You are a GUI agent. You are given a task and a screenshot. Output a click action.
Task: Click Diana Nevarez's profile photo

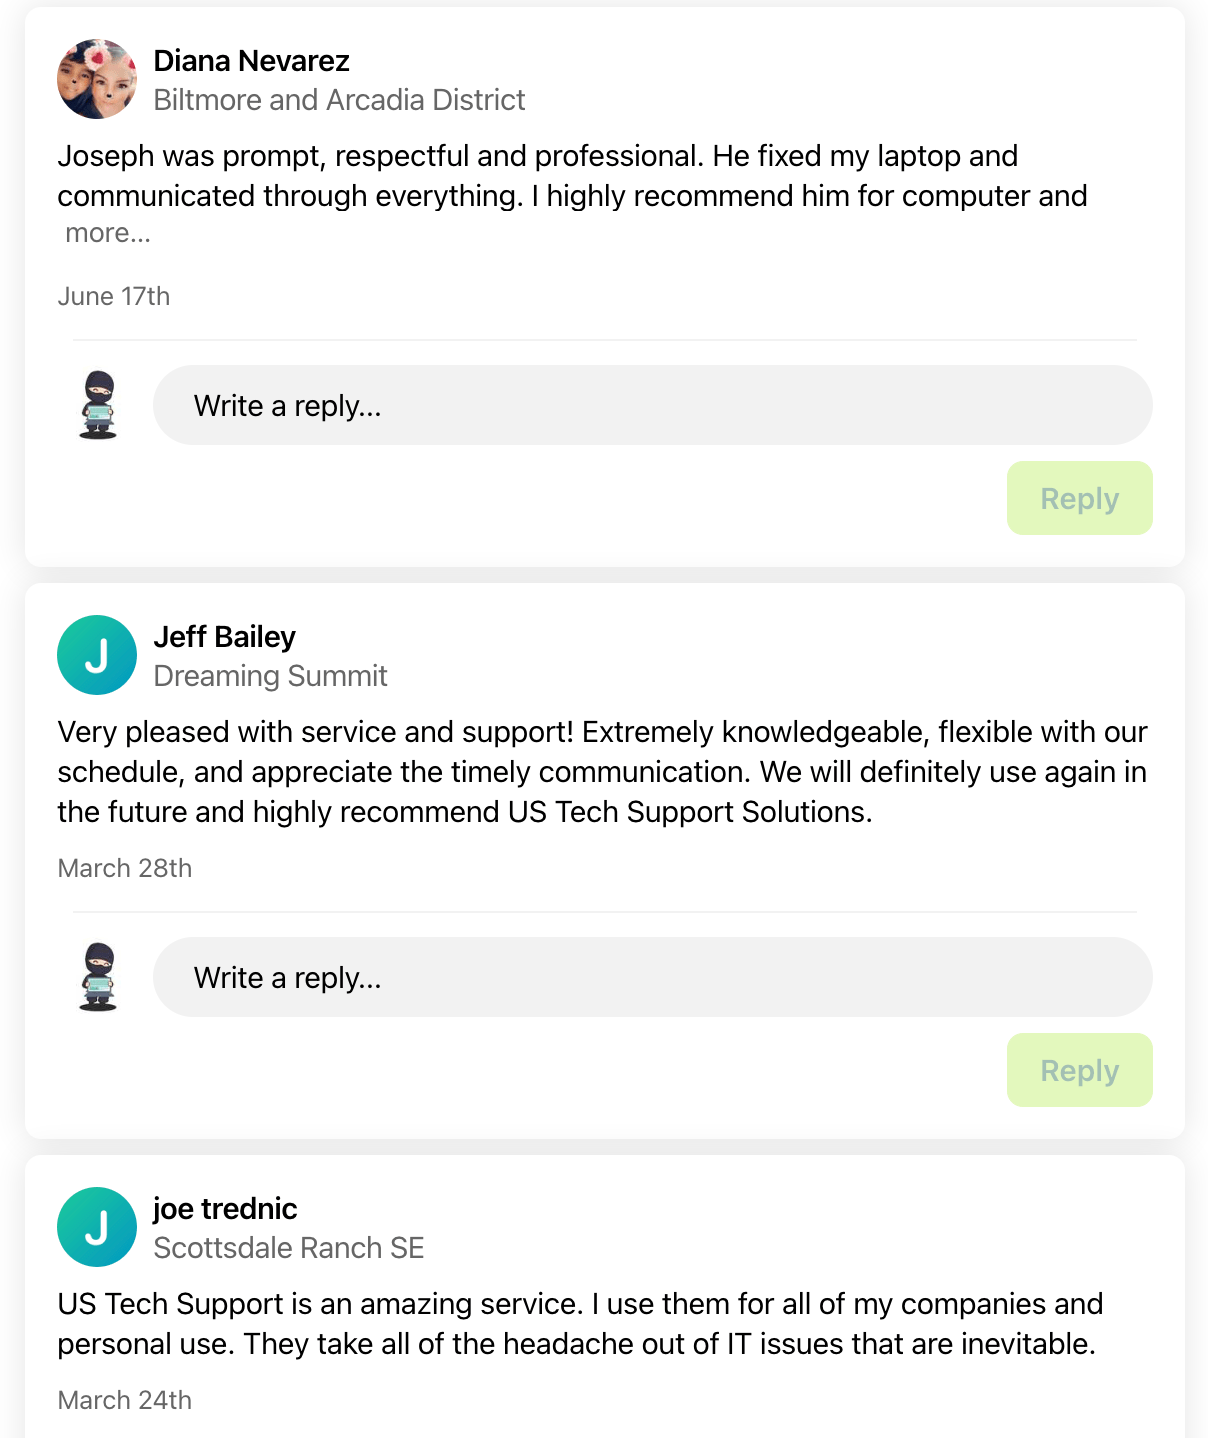pyautogui.click(x=97, y=79)
